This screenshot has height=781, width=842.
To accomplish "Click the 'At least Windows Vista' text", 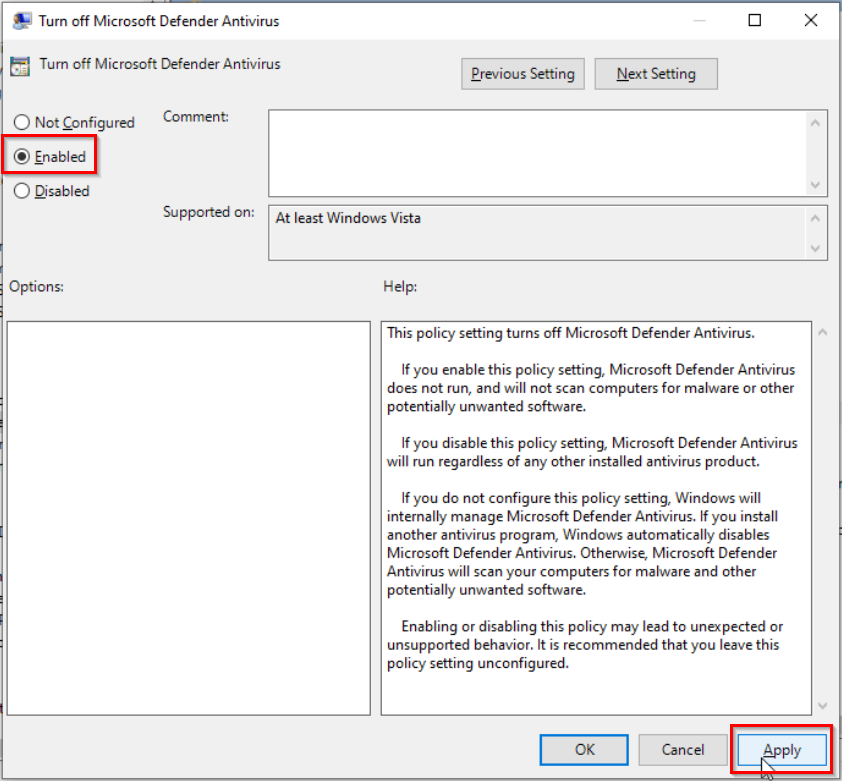I will click(x=348, y=218).
